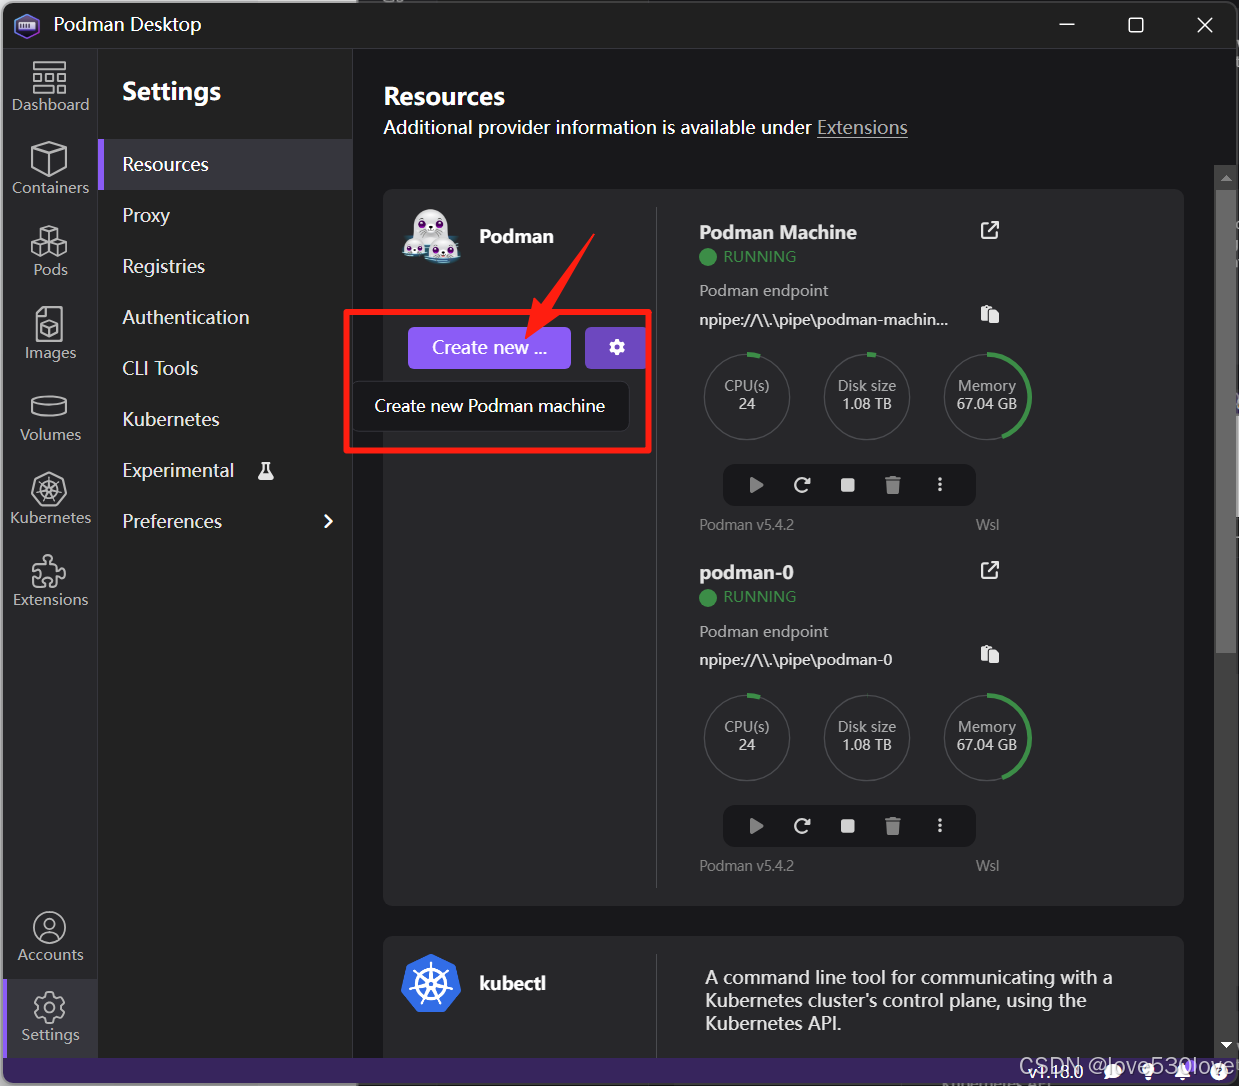Stop the Podman Machine

coord(848,485)
